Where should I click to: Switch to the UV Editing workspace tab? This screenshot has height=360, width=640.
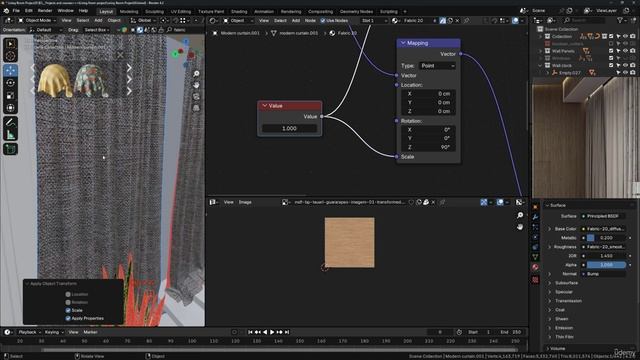[180, 11]
